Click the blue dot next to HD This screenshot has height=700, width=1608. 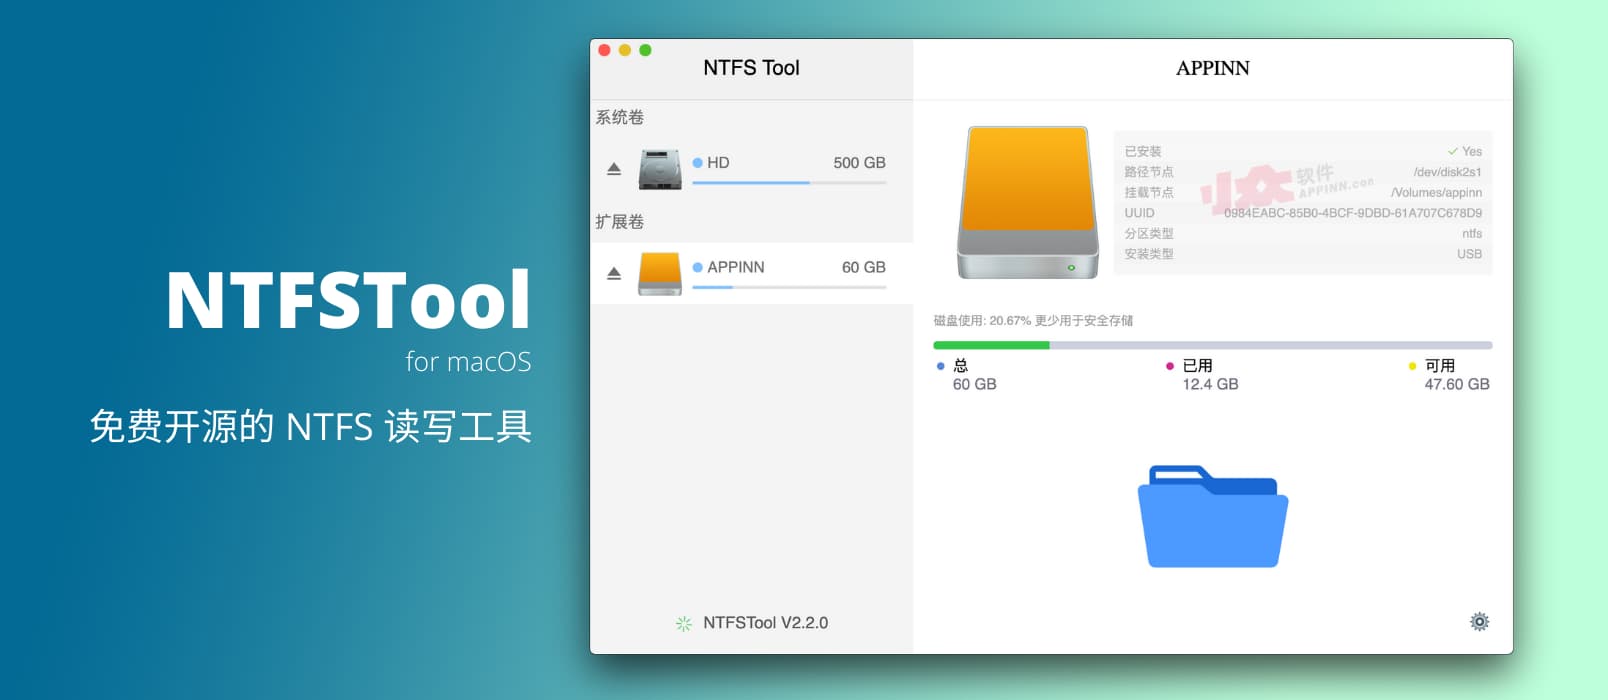click(x=697, y=162)
